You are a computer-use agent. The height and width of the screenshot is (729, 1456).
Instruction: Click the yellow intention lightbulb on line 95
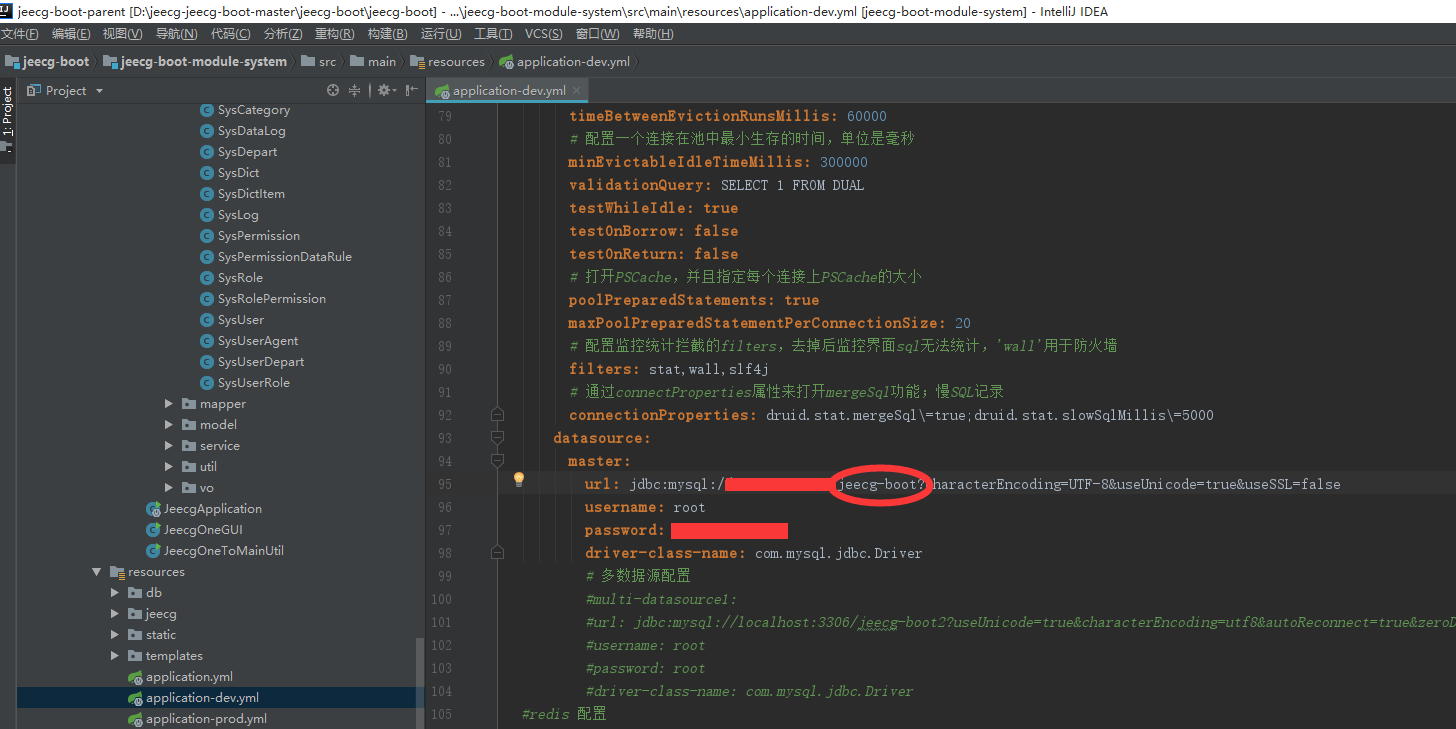pyautogui.click(x=519, y=479)
